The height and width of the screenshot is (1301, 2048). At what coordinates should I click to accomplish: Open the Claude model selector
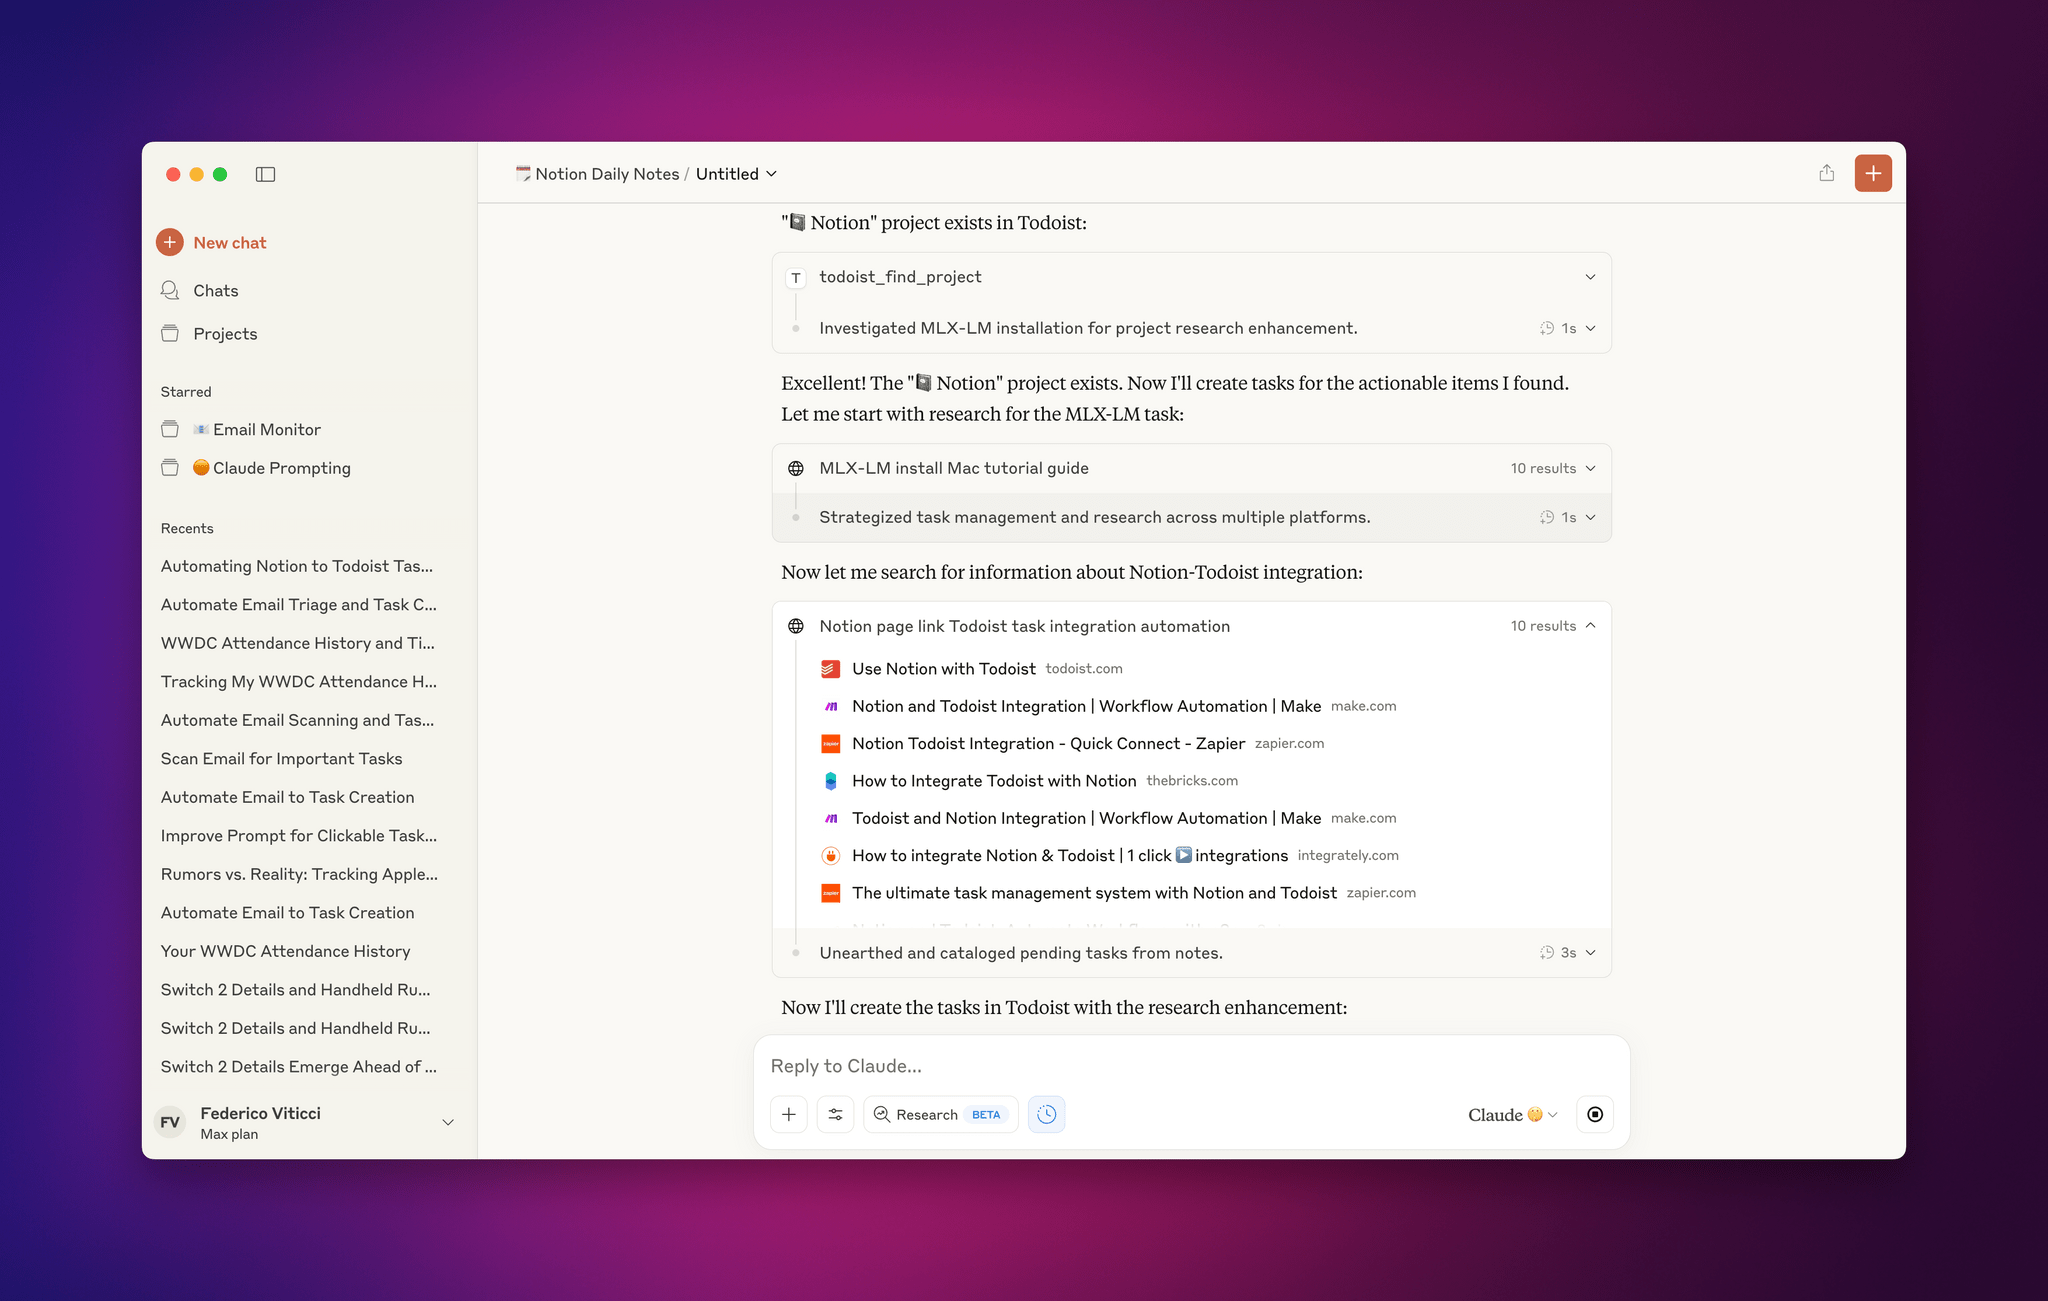[1512, 1114]
